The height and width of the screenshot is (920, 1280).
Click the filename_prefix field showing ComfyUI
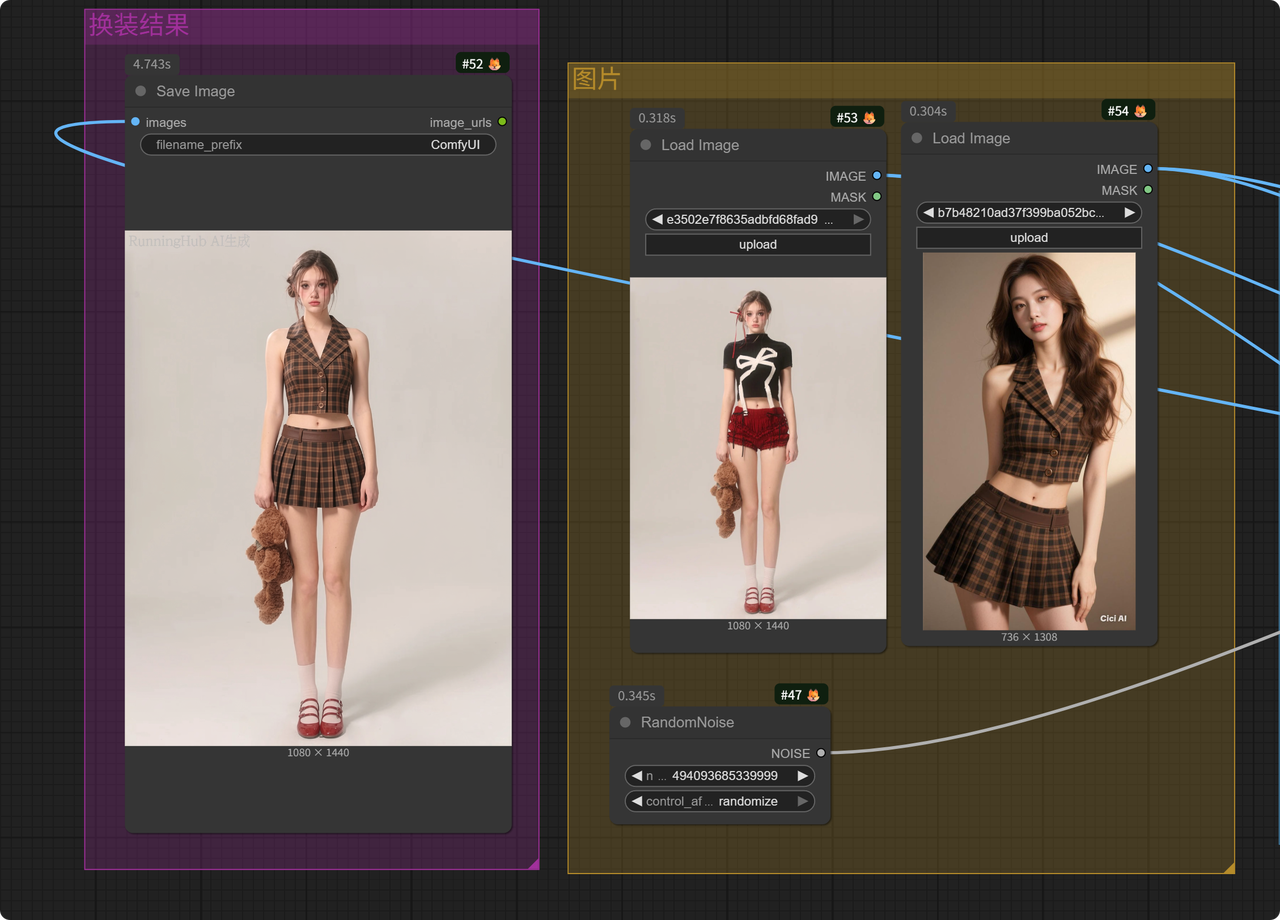click(x=318, y=145)
